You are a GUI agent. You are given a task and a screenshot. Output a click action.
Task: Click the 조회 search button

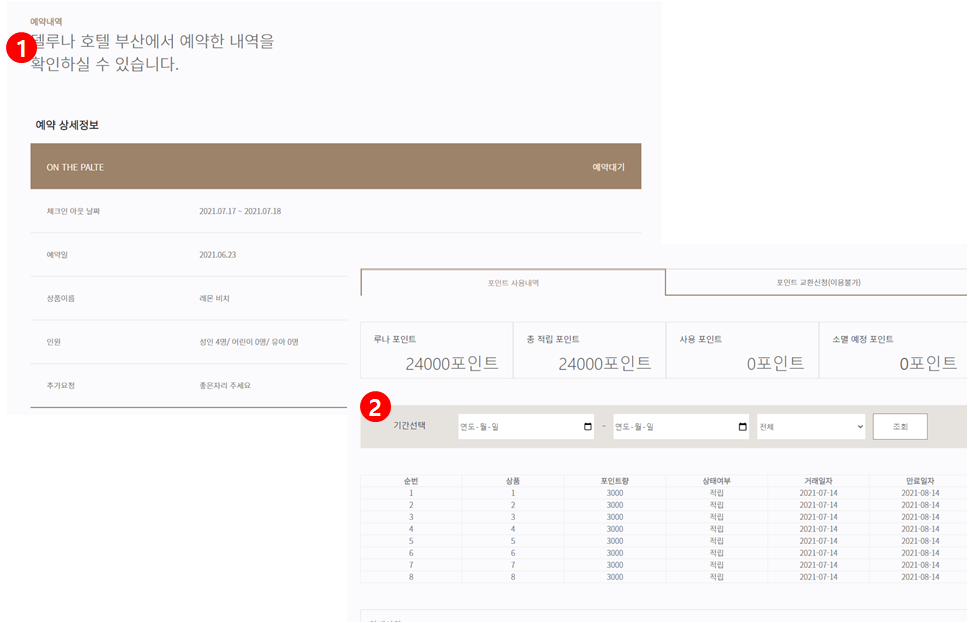[900, 427]
